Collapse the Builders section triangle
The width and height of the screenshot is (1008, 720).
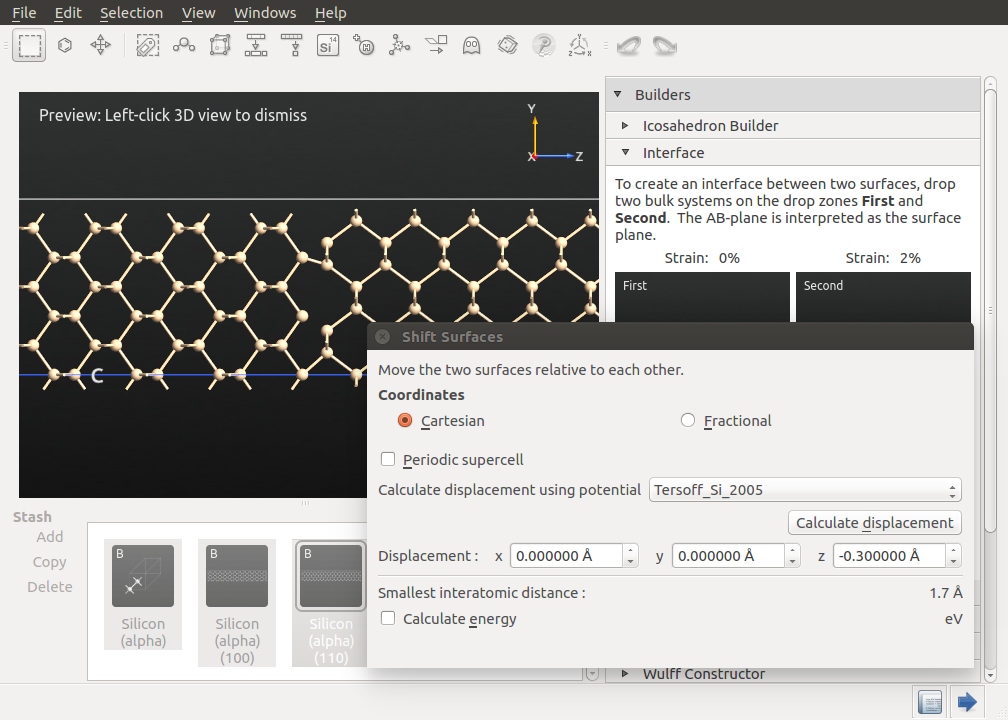coord(618,94)
